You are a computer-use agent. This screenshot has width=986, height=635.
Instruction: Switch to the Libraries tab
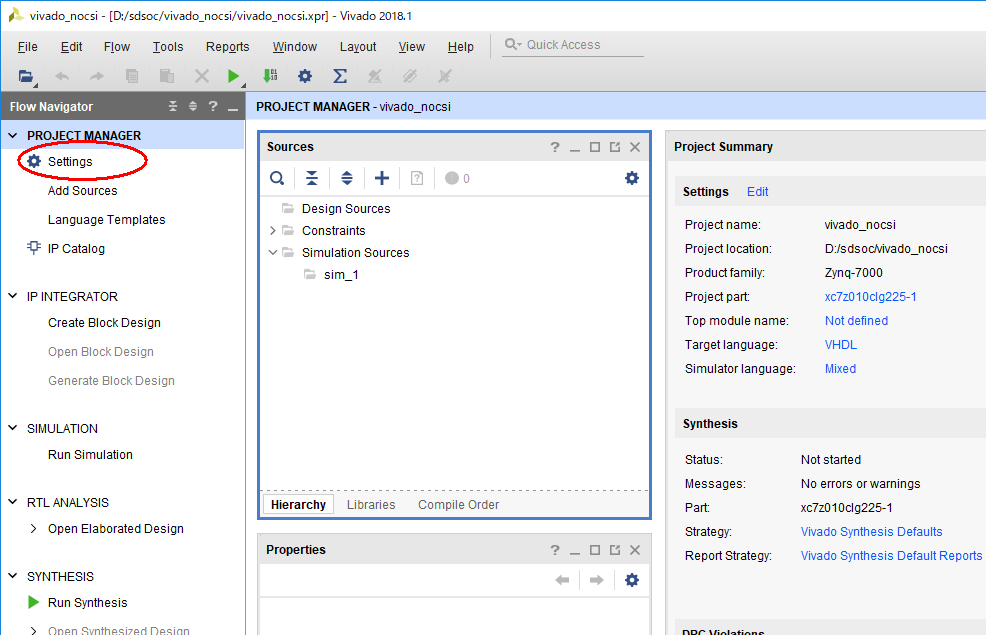click(x=371, y=505)
